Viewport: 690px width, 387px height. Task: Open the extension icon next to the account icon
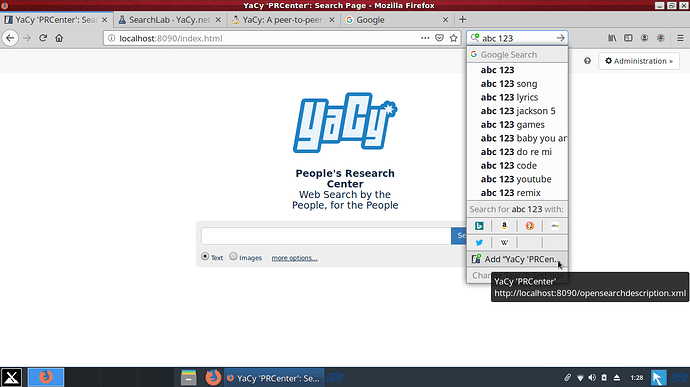tap(661, 38)
